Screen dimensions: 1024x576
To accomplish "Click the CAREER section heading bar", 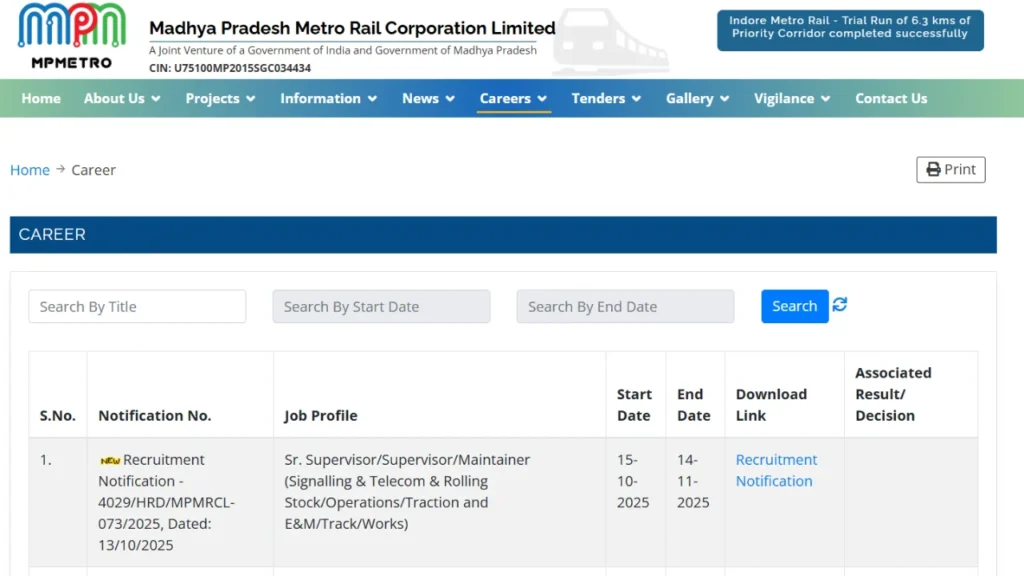I will pos(503,234).
